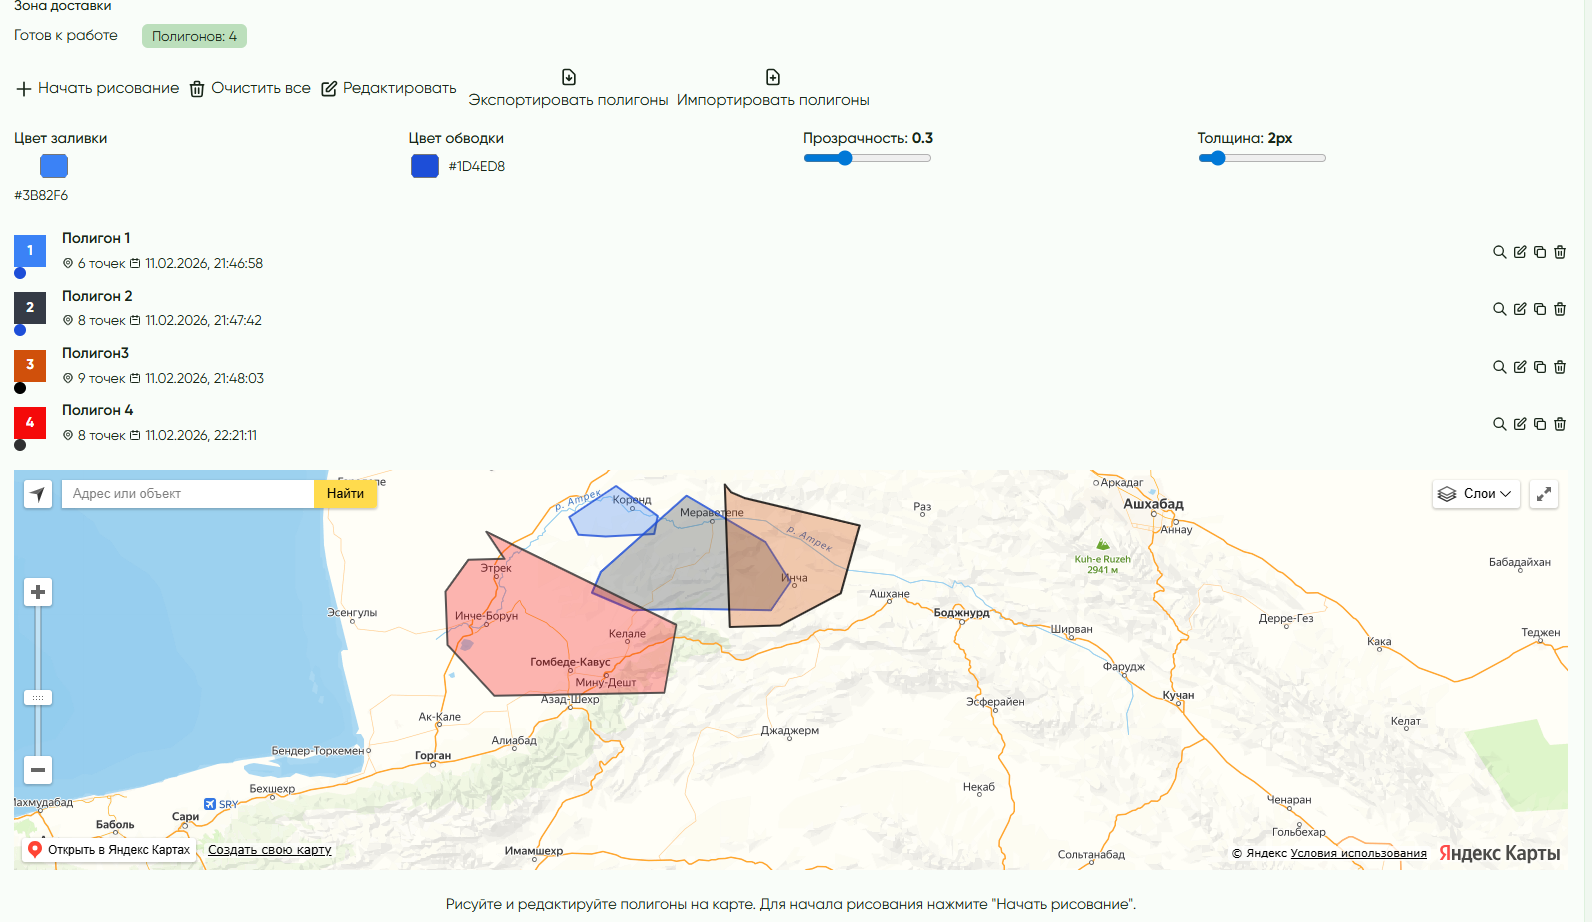
Task: Click the magnifier icon for Полигон 1
Action: [1499, 252]
